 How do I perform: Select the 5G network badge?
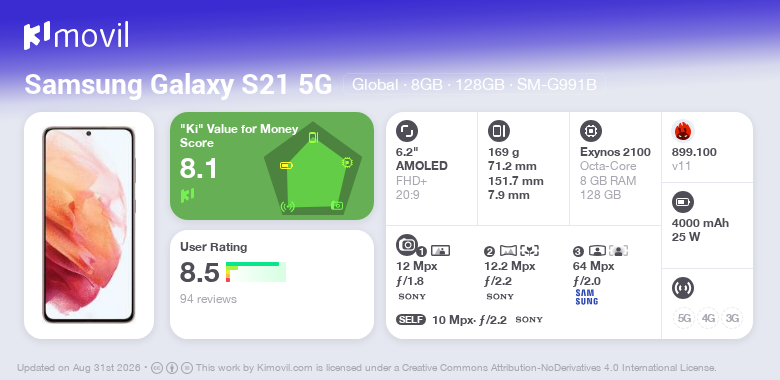point(684,318)
